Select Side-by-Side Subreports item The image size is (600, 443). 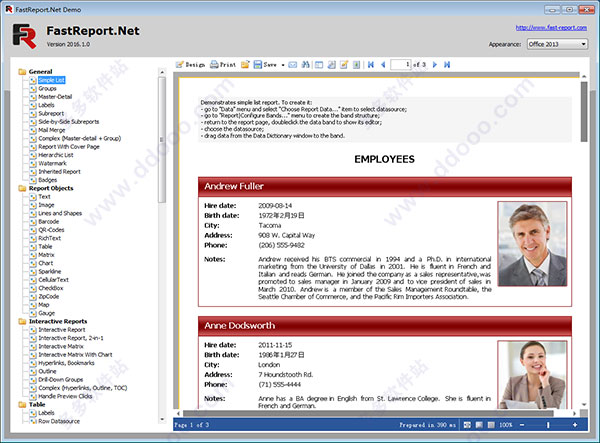click(x=68, y=122)
